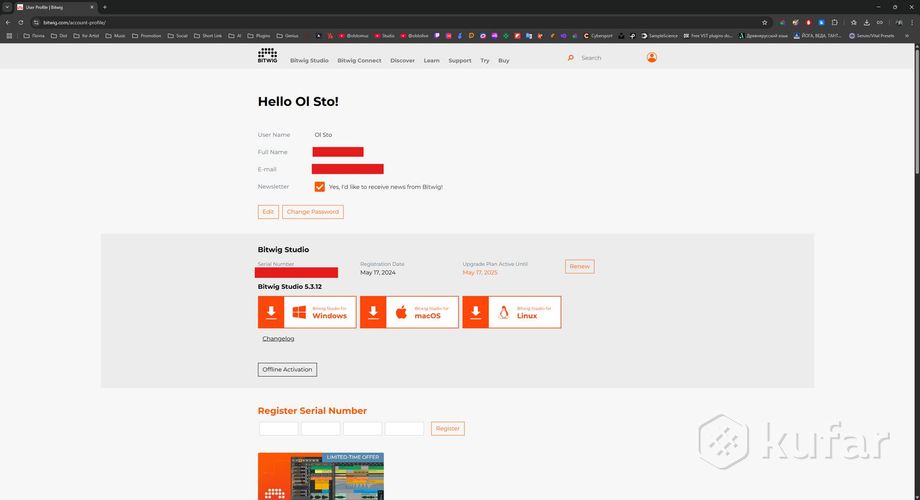
Task: Open browser downloads icon
Action: tap(867, 22)
